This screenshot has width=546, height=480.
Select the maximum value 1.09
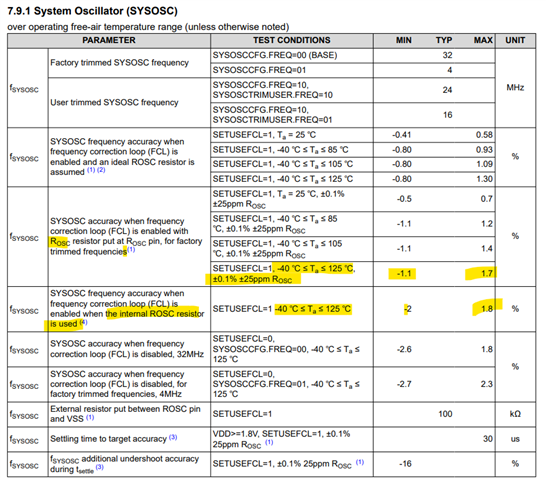click(x=484, y=164)
